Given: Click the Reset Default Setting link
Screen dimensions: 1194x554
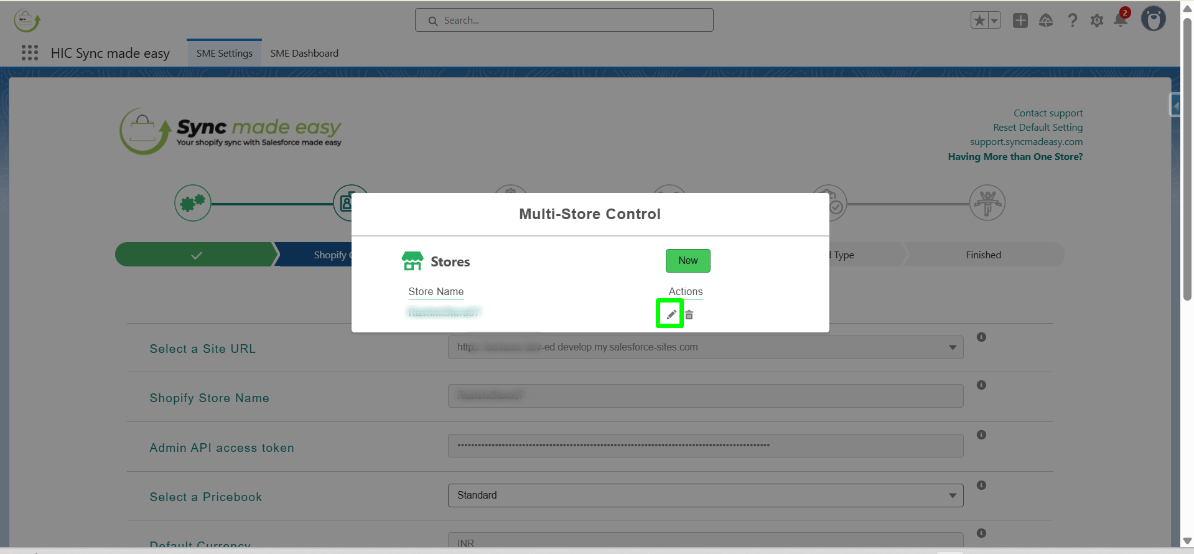Looking at the screenshot, I should 1038,128.
